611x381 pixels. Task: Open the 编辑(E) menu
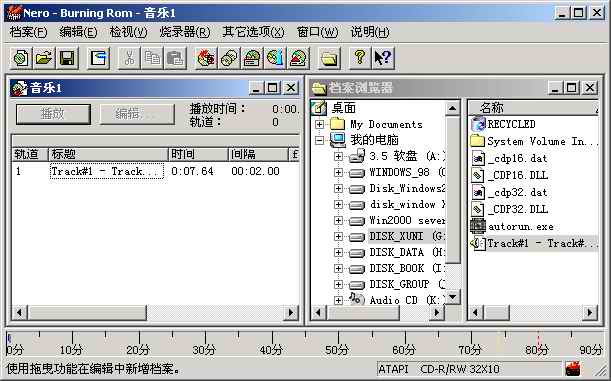tap(78, 32)
